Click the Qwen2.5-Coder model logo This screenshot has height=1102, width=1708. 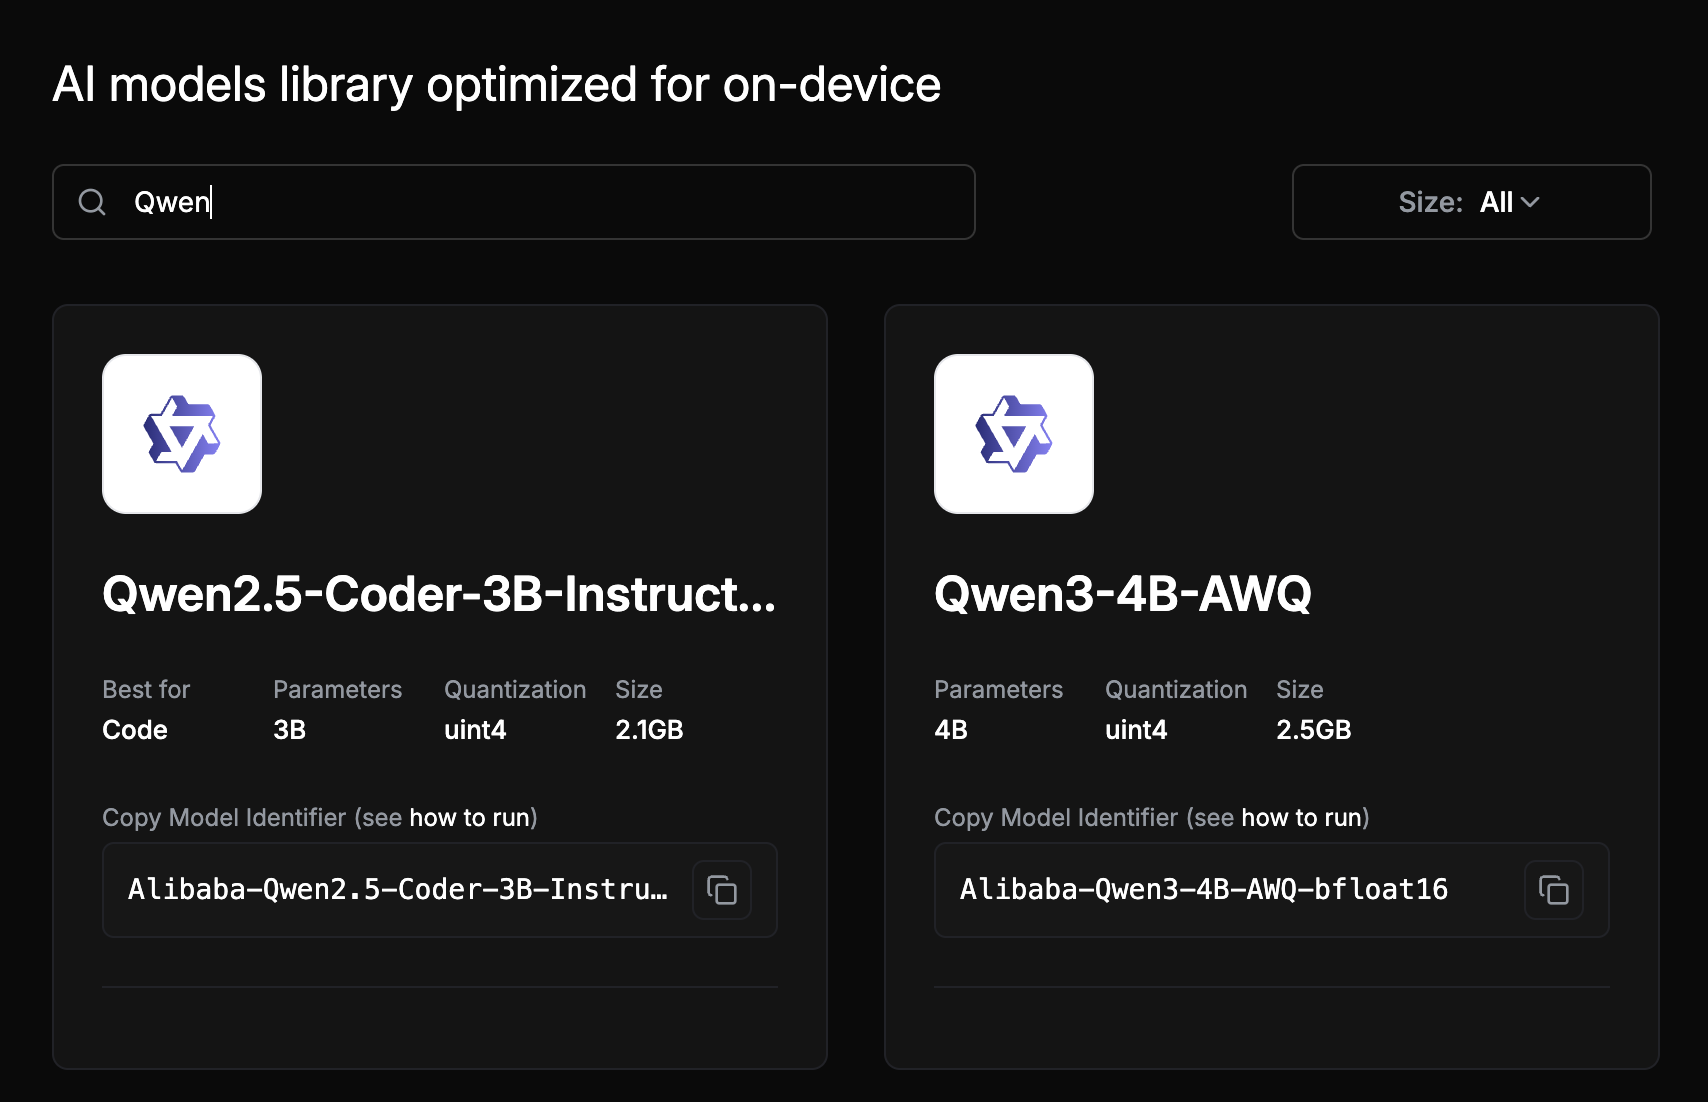coord(182,434)
